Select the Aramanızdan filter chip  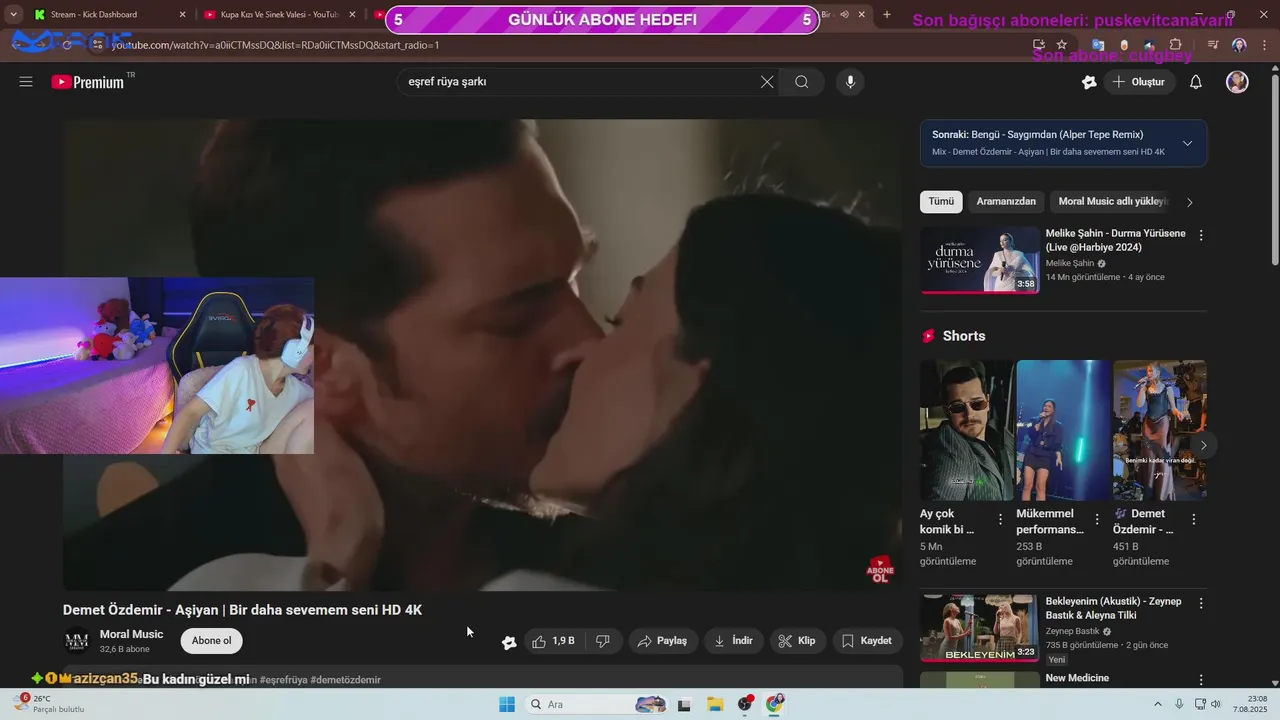tap(1006, 202)
